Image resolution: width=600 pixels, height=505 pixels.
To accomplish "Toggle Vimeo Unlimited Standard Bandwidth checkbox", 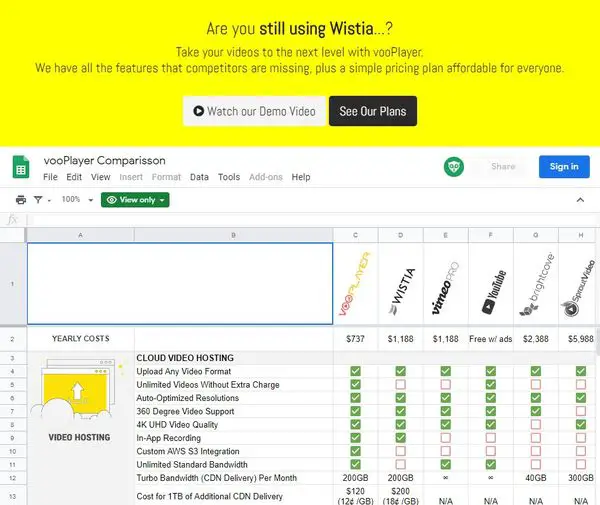I will pos(445,464).
